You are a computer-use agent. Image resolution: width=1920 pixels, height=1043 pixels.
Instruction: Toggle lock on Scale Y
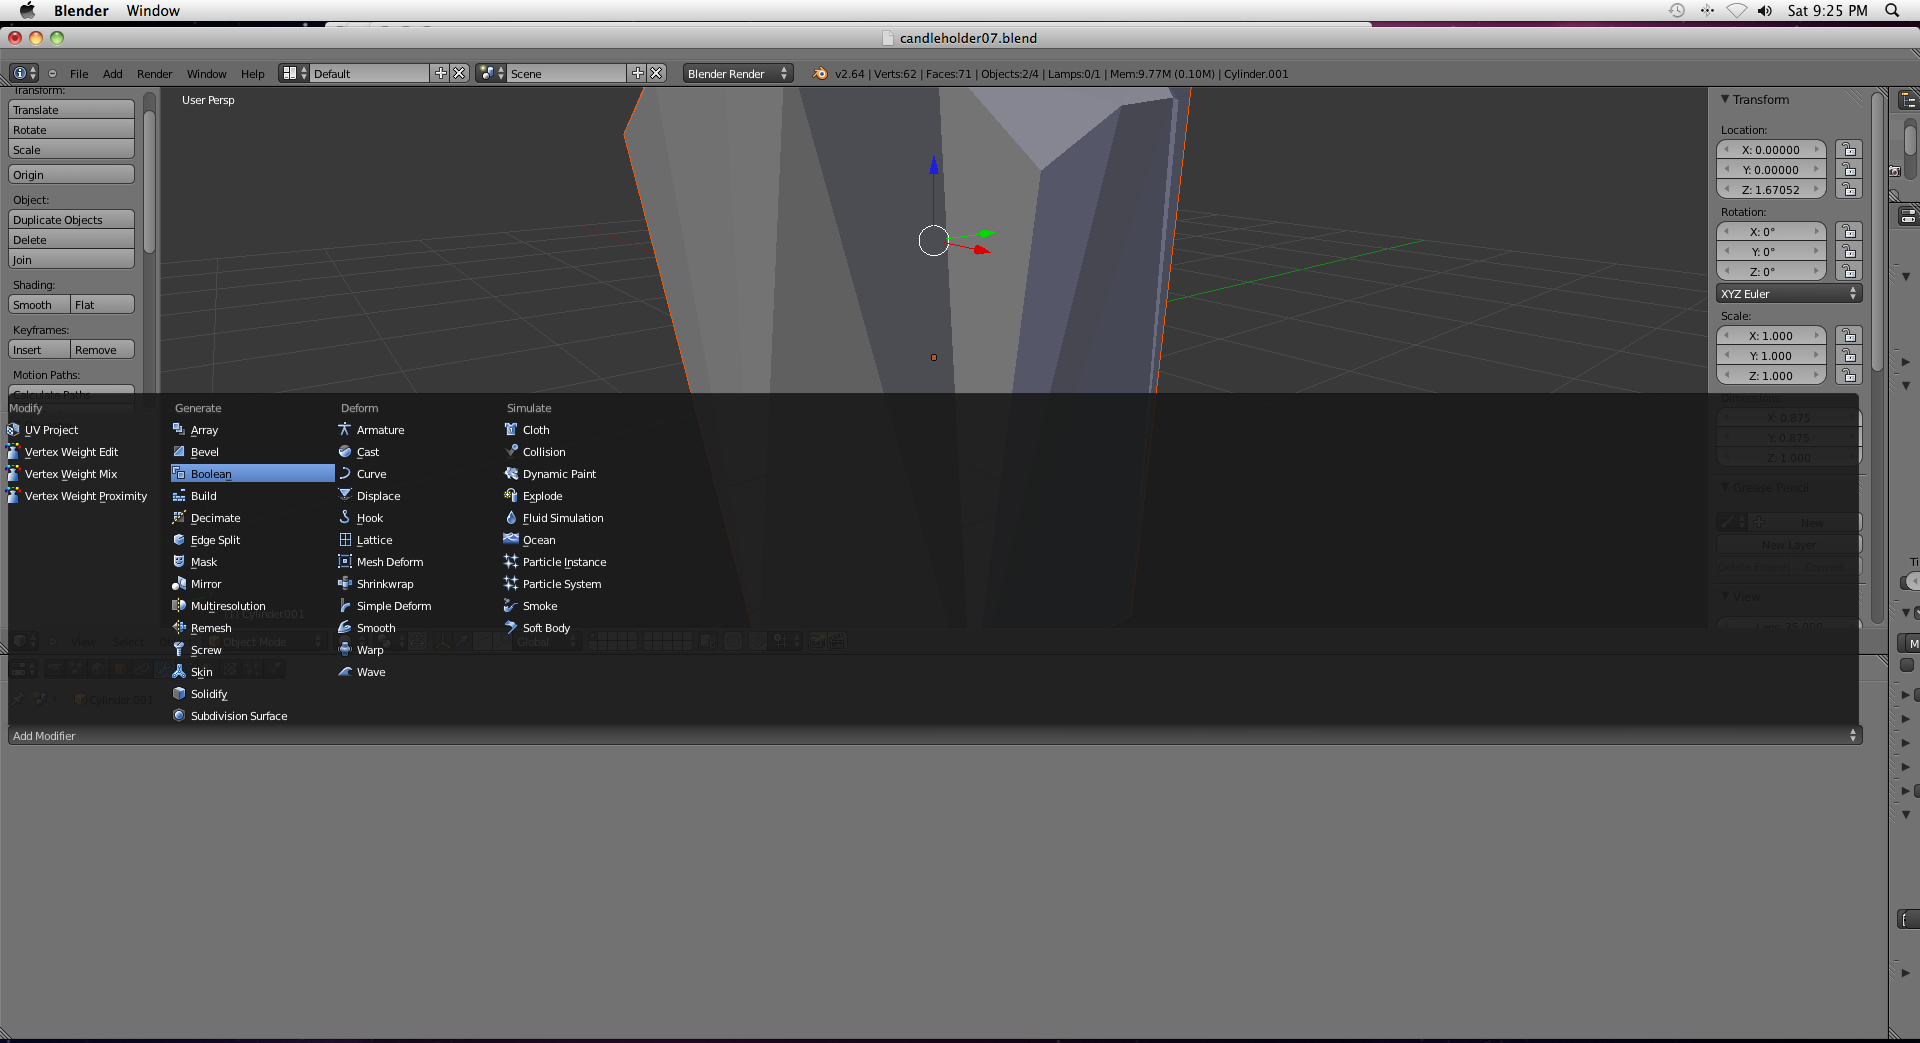coord(1849,356)
